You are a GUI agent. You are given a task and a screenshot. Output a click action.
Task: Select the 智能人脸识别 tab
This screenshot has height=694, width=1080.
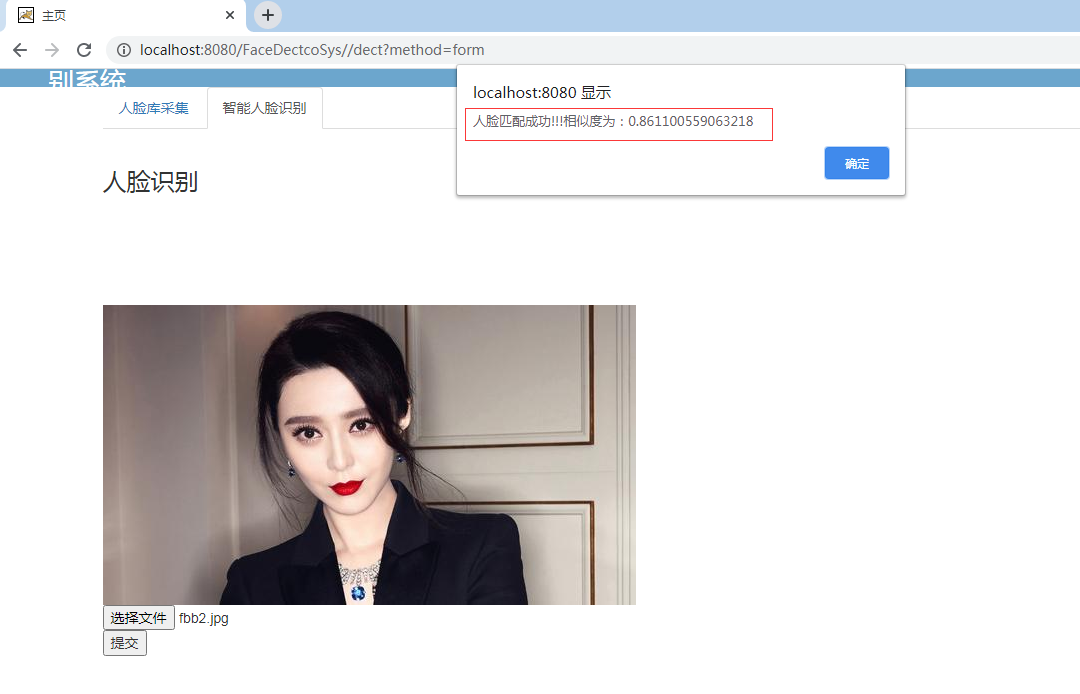click(x=264, y=108)
